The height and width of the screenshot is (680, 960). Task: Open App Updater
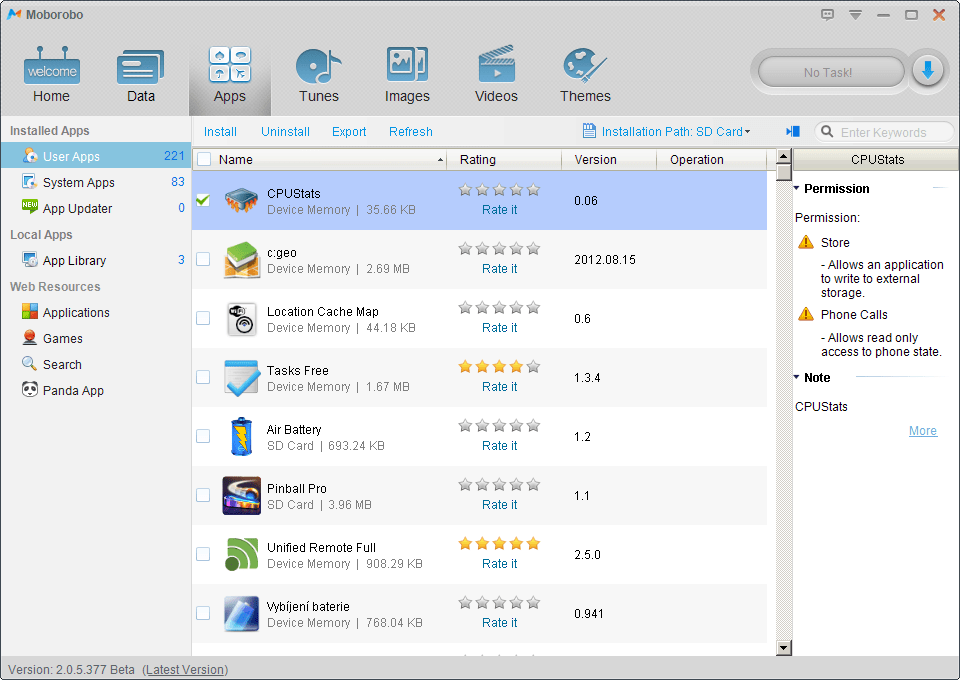point(96,208)
